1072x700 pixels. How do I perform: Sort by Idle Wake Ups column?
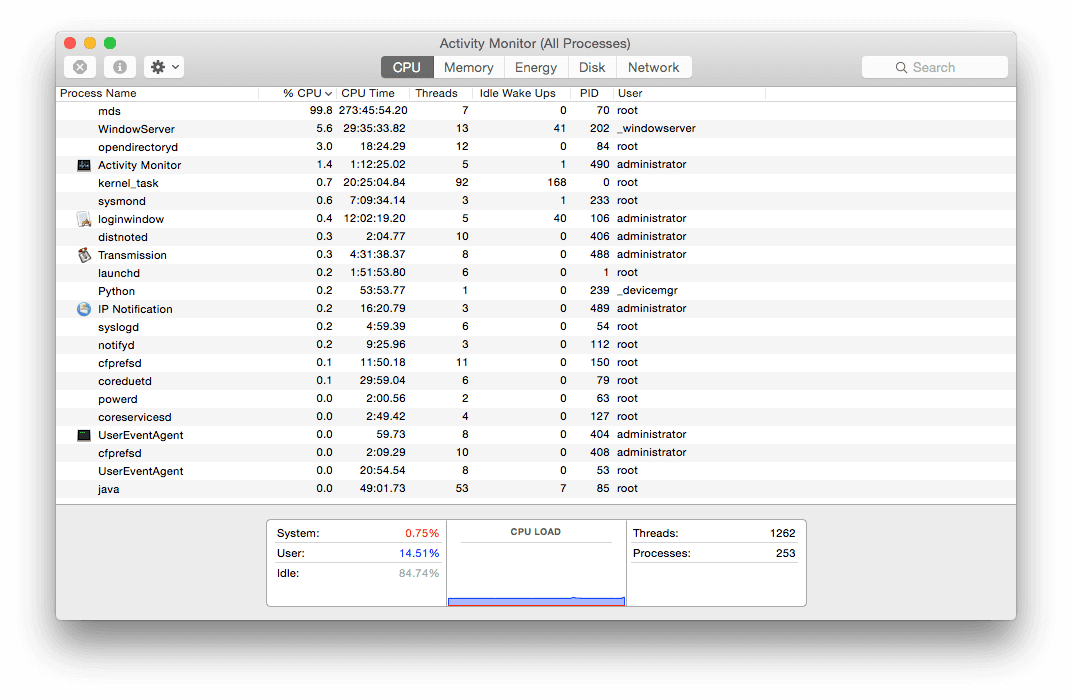pyautogui.click(x=521, y=93)
